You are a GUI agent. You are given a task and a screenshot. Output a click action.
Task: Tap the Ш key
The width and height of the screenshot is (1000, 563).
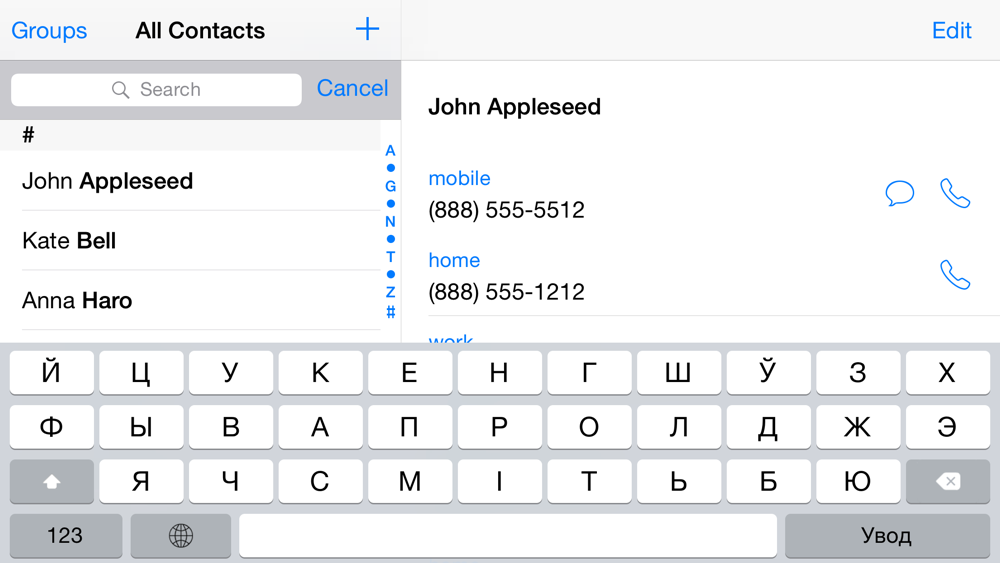tap(679, 372)
